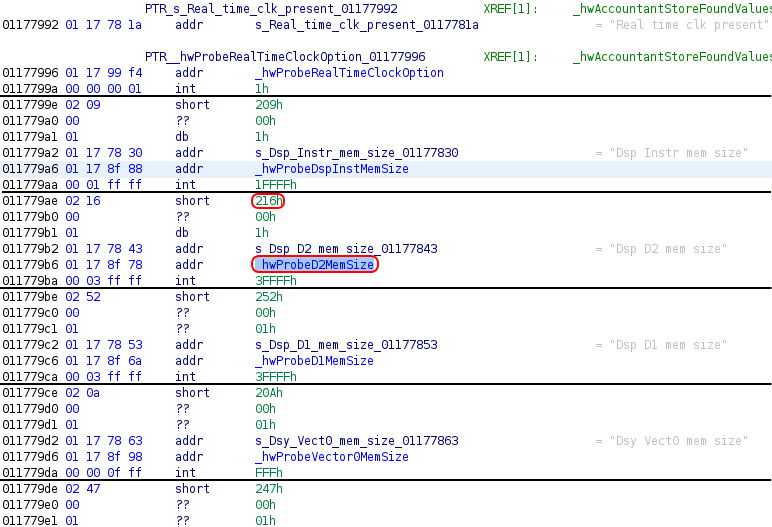
Task: Select the 252h short value
Action: 269,296
